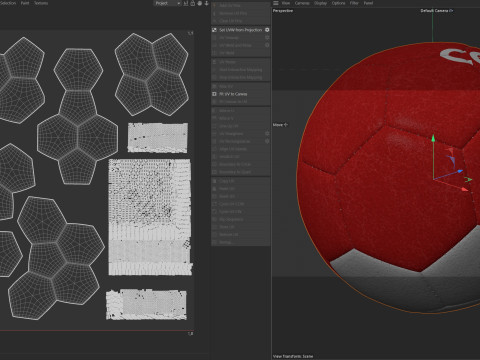Select large scattered rectangular UV island
Viewport: 480px width, 360px height.
click(150, 217)
